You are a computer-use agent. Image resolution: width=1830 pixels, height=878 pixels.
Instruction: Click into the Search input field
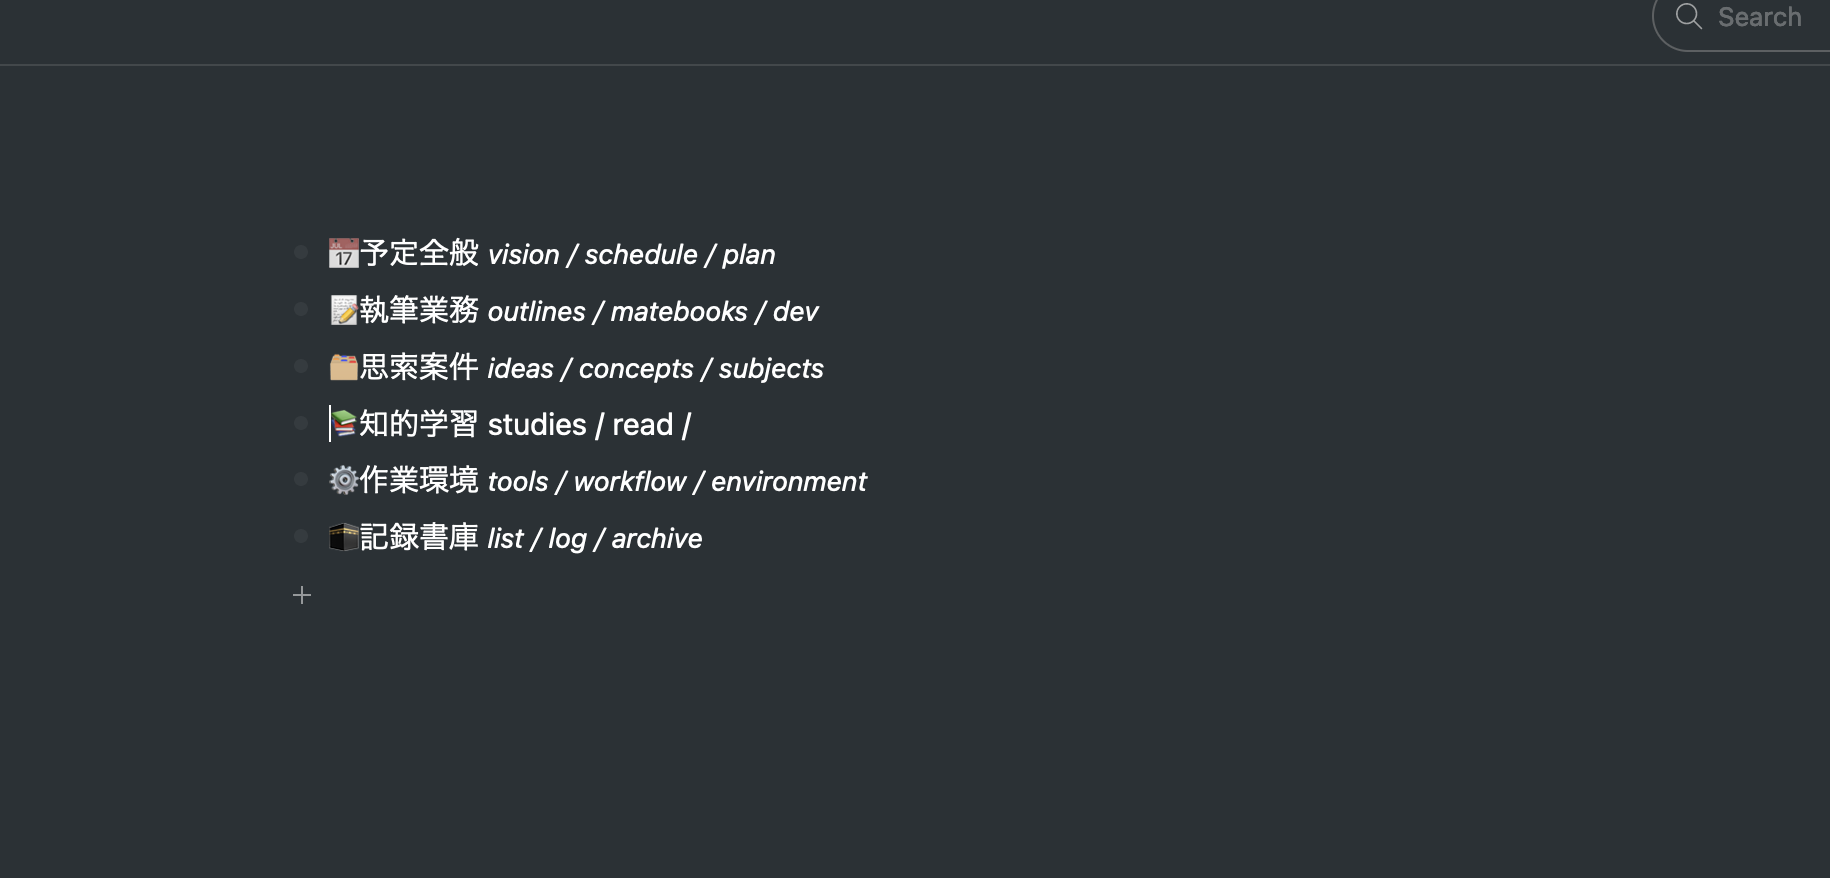tap(1758, 17)
